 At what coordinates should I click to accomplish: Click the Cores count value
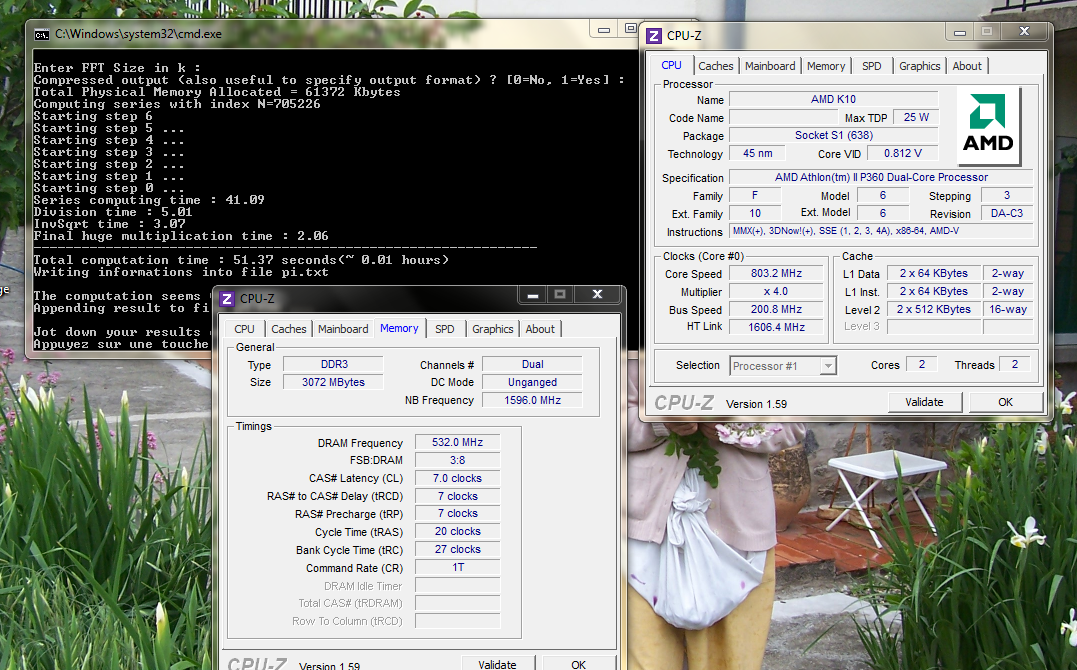point(922,364)
